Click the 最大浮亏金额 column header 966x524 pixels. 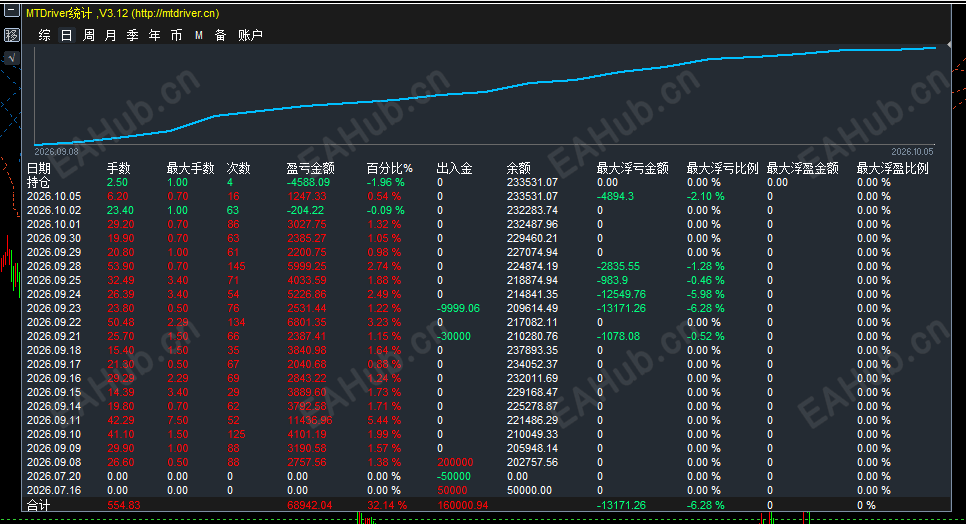(x=633, y=168)
